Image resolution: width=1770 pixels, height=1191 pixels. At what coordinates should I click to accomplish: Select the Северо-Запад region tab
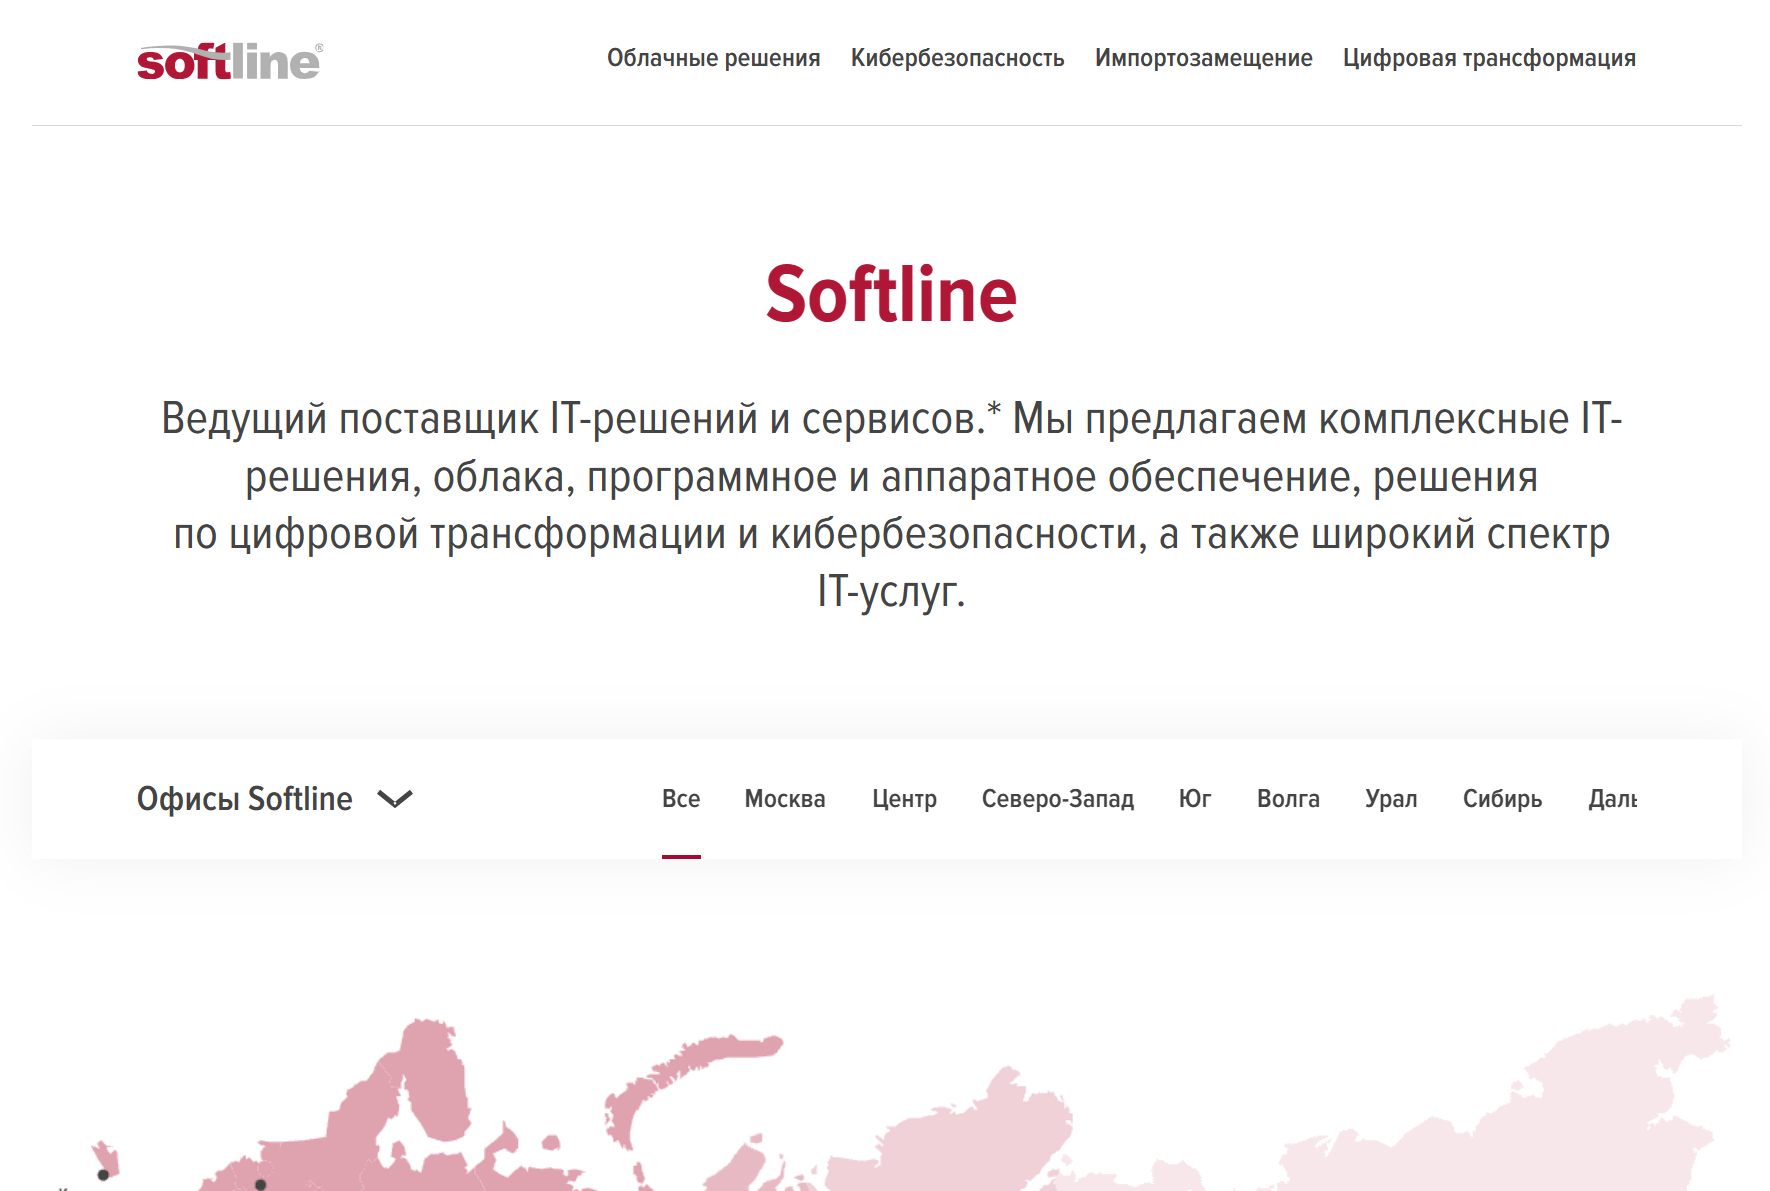(1058, 799)
